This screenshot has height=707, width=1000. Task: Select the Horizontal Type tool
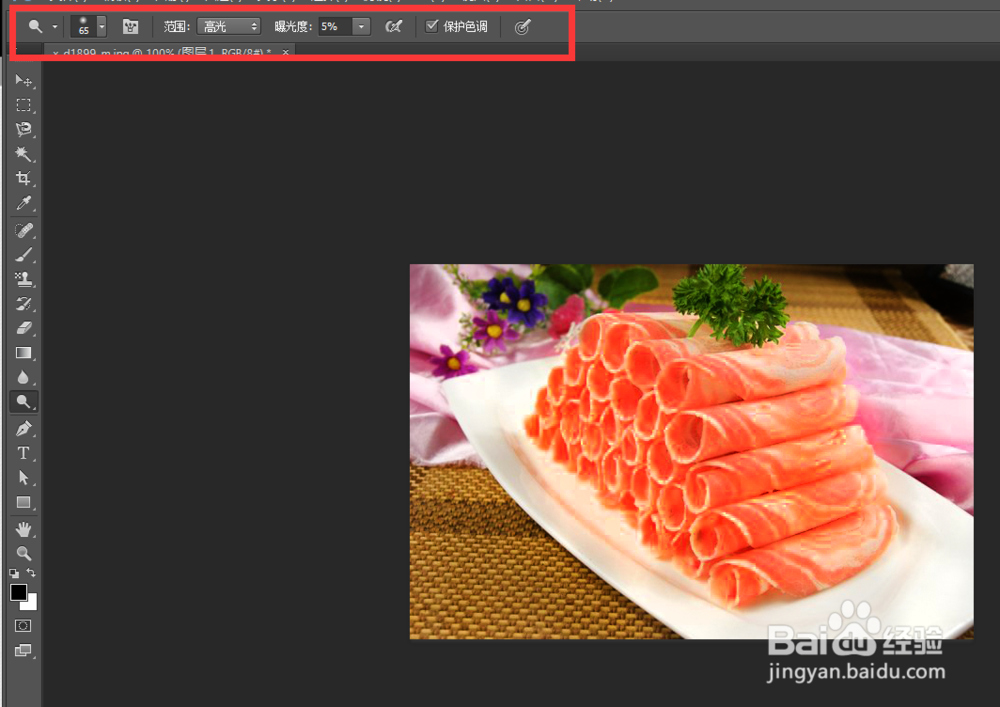click(x=24, y=453)
